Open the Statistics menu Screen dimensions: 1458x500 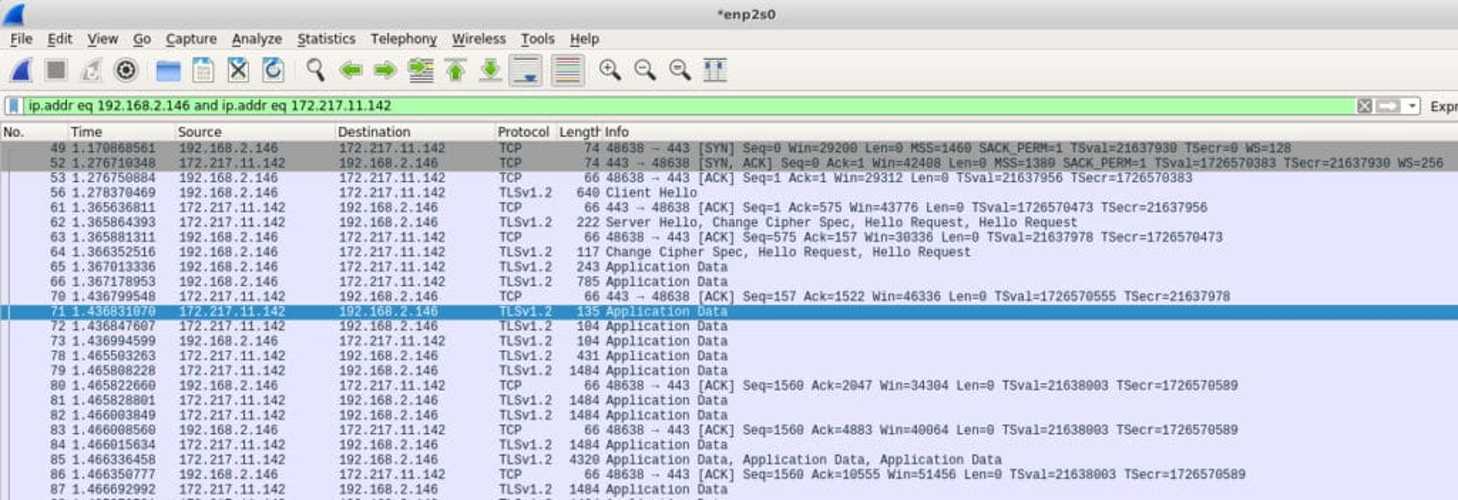click(326, 39)
